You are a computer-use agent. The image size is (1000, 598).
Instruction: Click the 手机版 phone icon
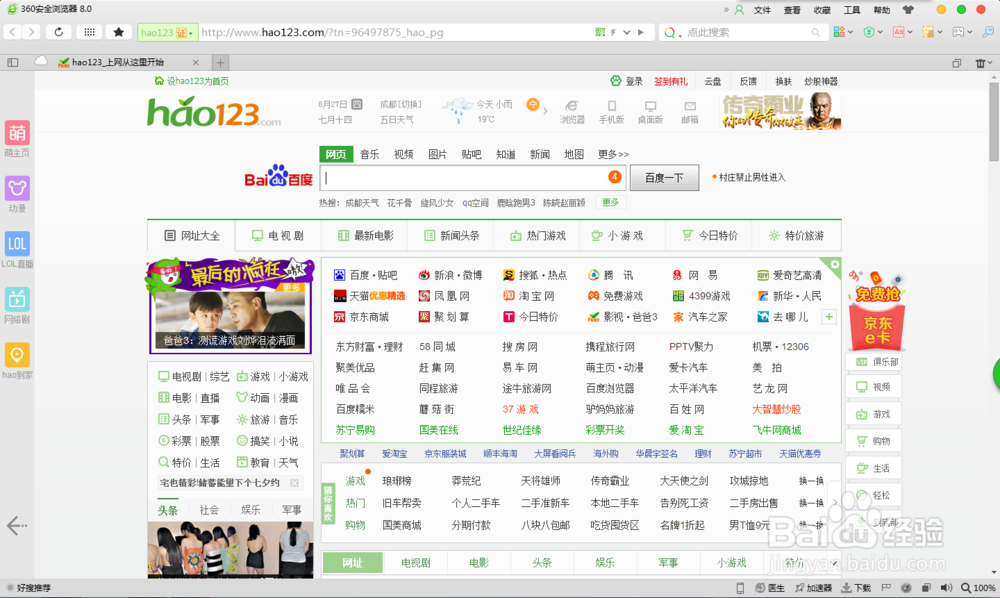click(x=612, y=106)
